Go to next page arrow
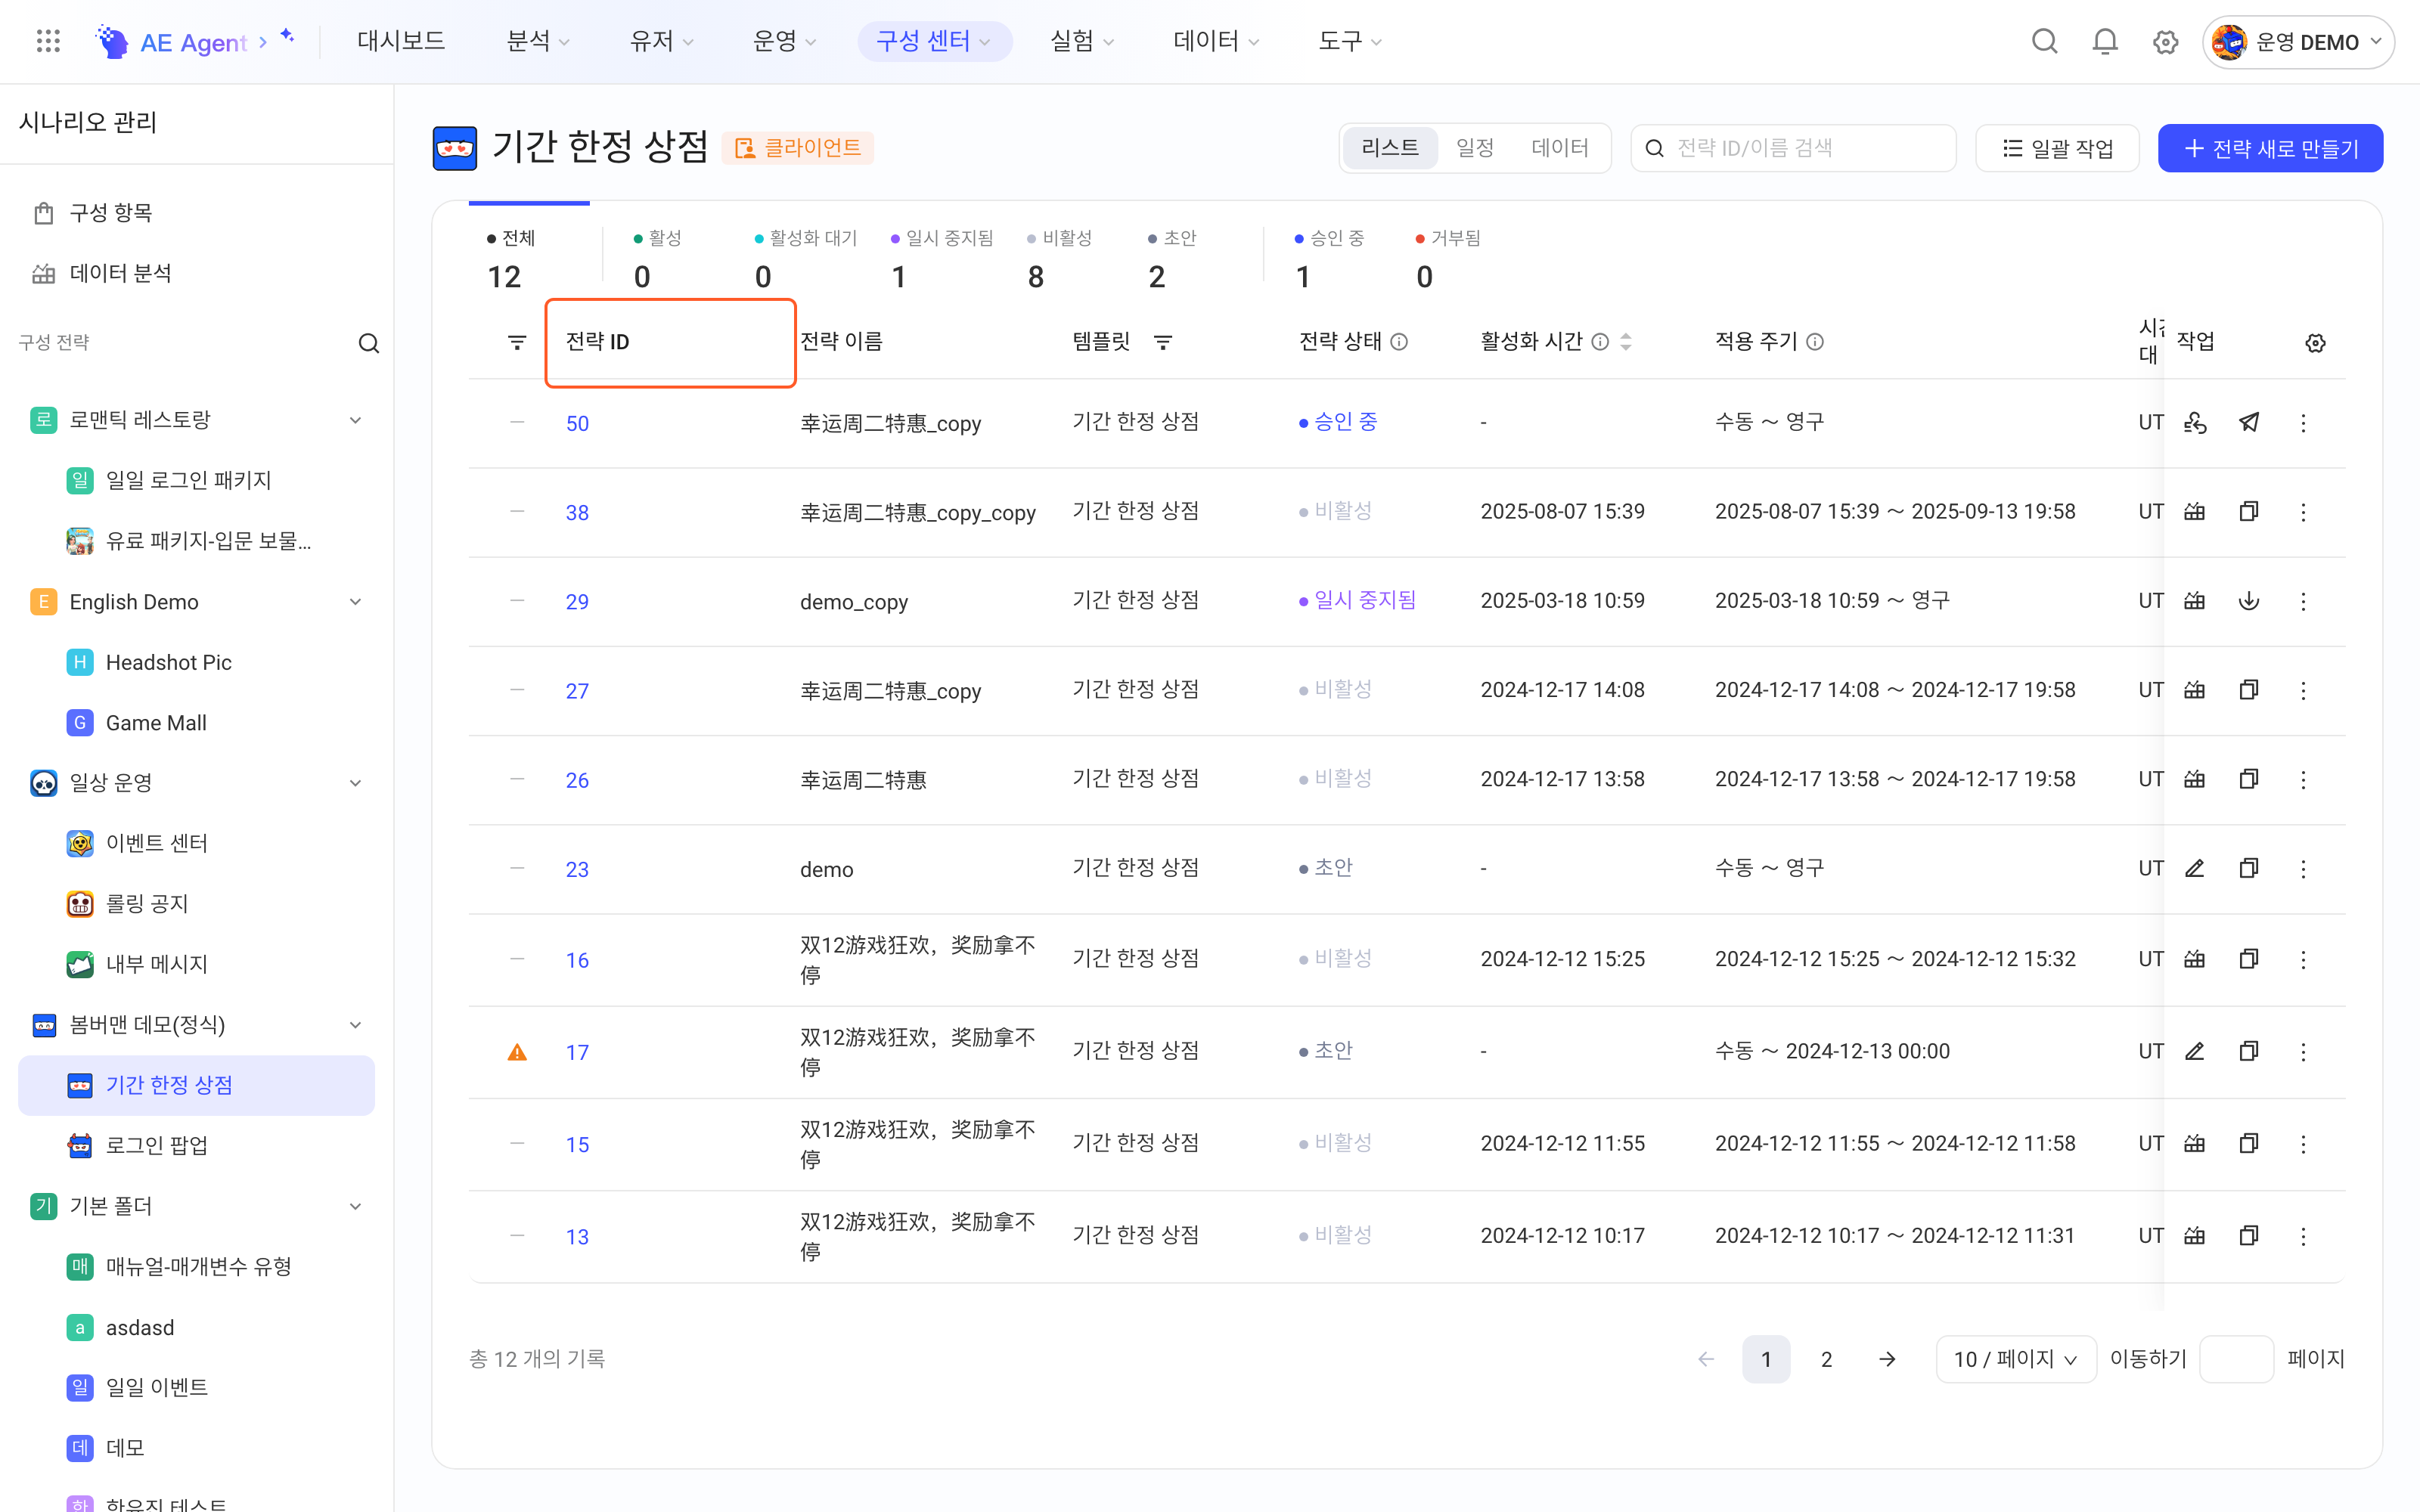Image resolution: width=2420 pixels, height=1512 pixels. coord(1887,1359)
